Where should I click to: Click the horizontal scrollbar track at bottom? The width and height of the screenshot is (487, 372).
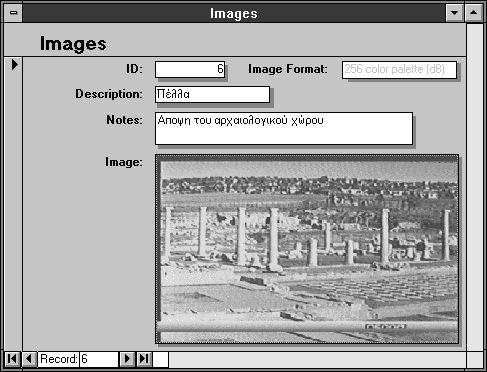317,359
